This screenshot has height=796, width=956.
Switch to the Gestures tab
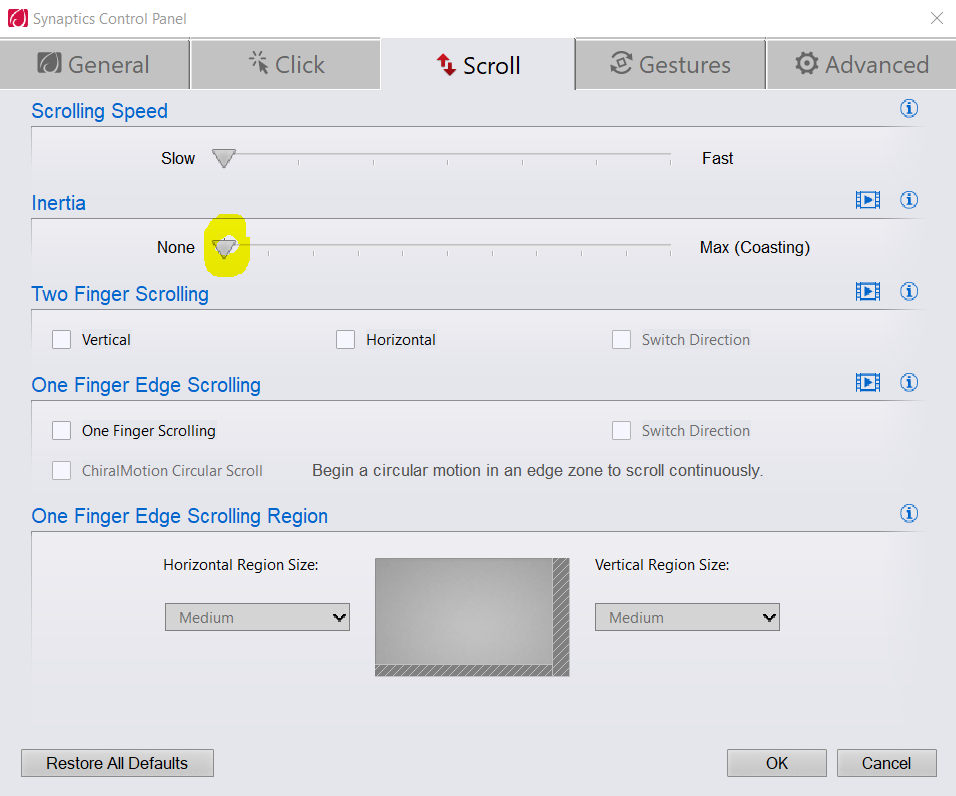[x=670, y=64]
